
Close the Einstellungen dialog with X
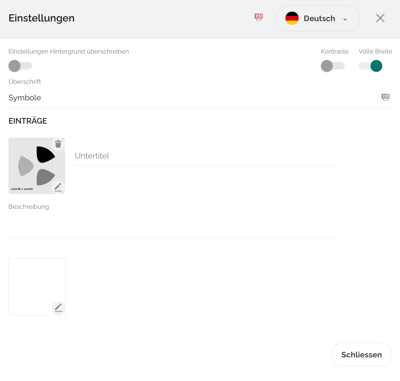(380, 18)
